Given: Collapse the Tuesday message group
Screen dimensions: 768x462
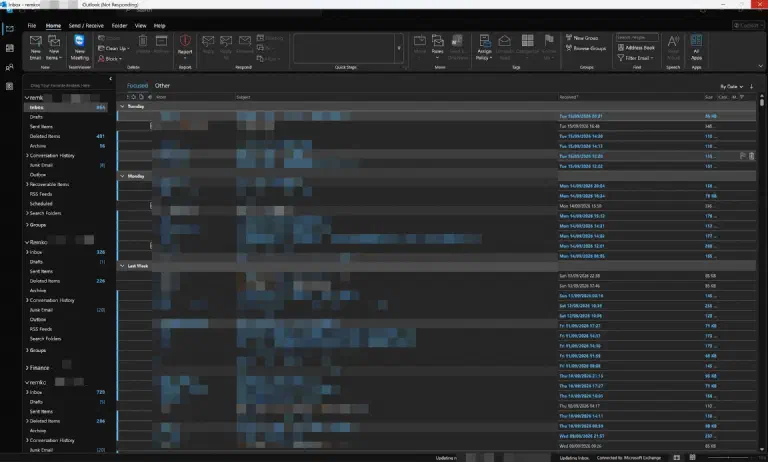Looking at the screenshot, I should tap(122, 106).
